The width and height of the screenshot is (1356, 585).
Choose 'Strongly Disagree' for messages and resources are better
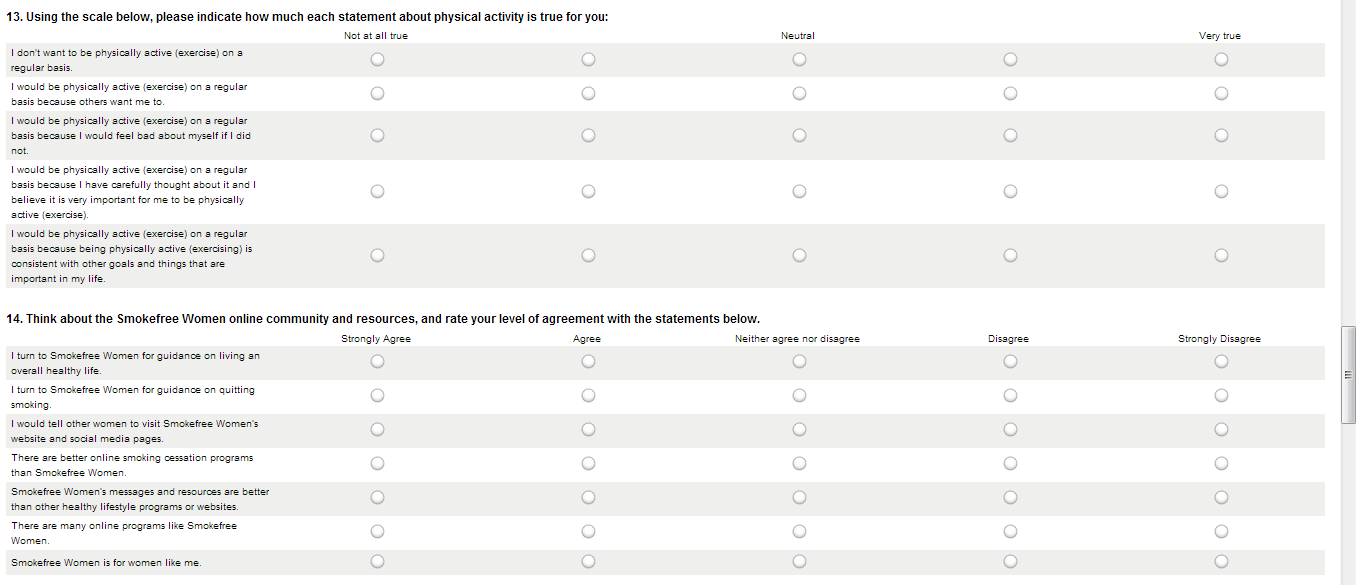1221,498
